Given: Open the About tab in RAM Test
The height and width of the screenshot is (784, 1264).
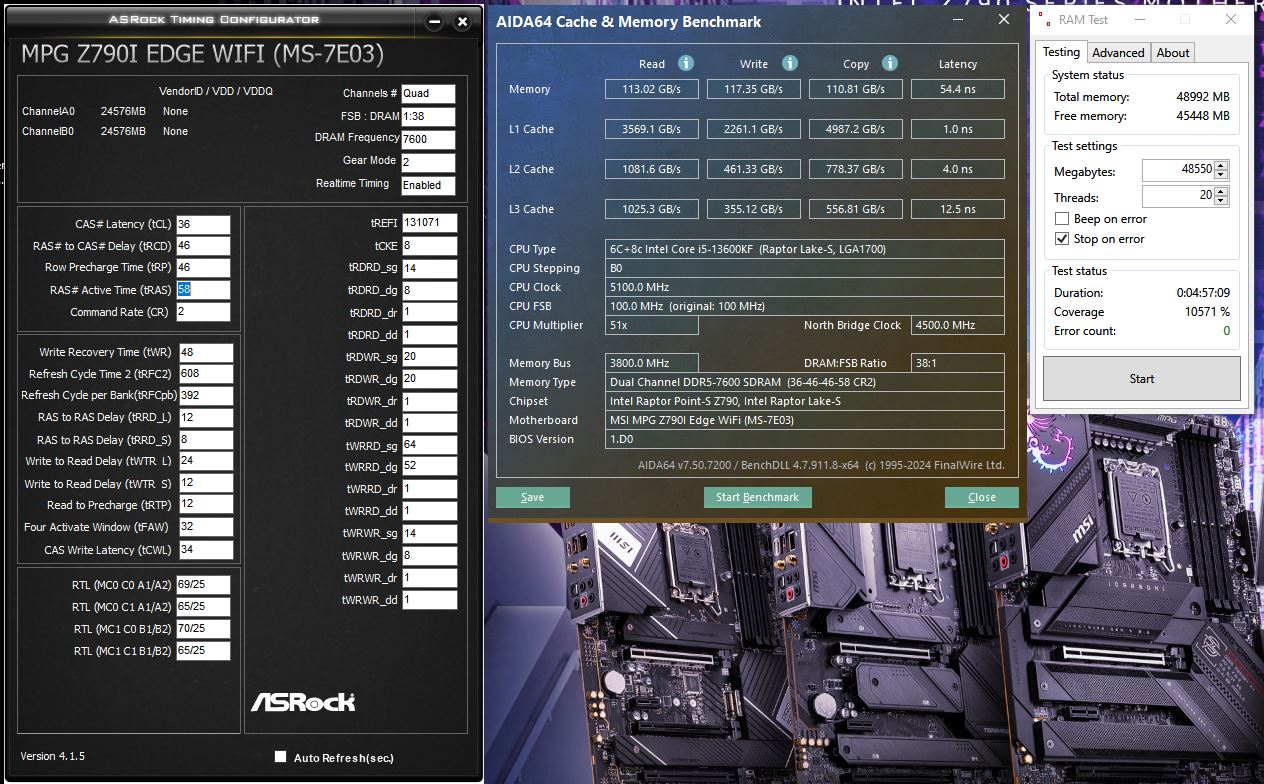Looking at the screenshot, I should tap(1173, 53).
